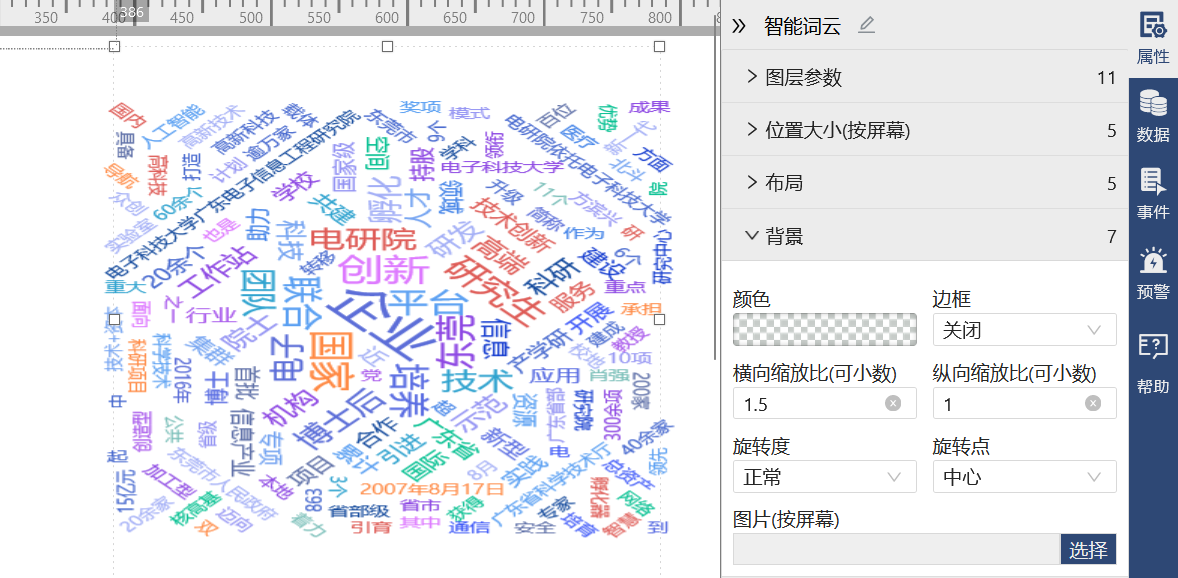Click the word 应用 in the word cloud
Screen dimensions: 1178x578
pyautogui.click(x=554, y=375)
